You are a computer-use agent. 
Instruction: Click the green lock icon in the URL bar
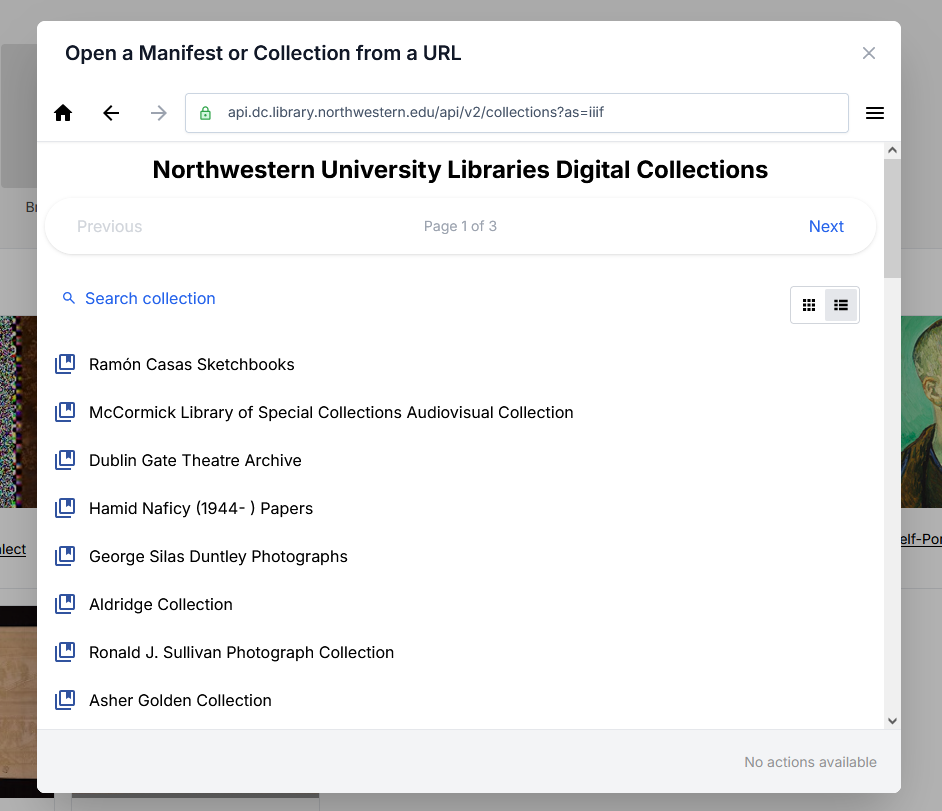point(205,112)
